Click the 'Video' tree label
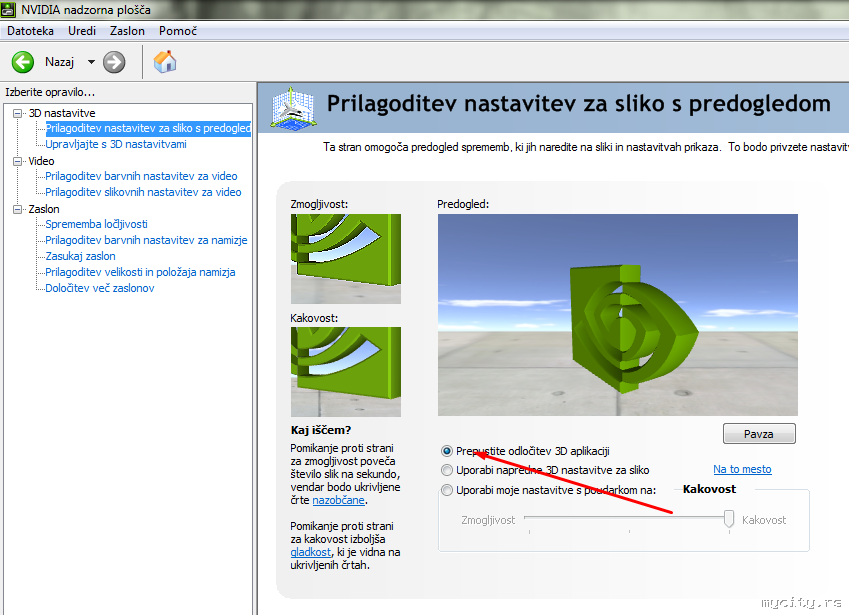Viewport: 849px width, 615px height. [41, 161]
